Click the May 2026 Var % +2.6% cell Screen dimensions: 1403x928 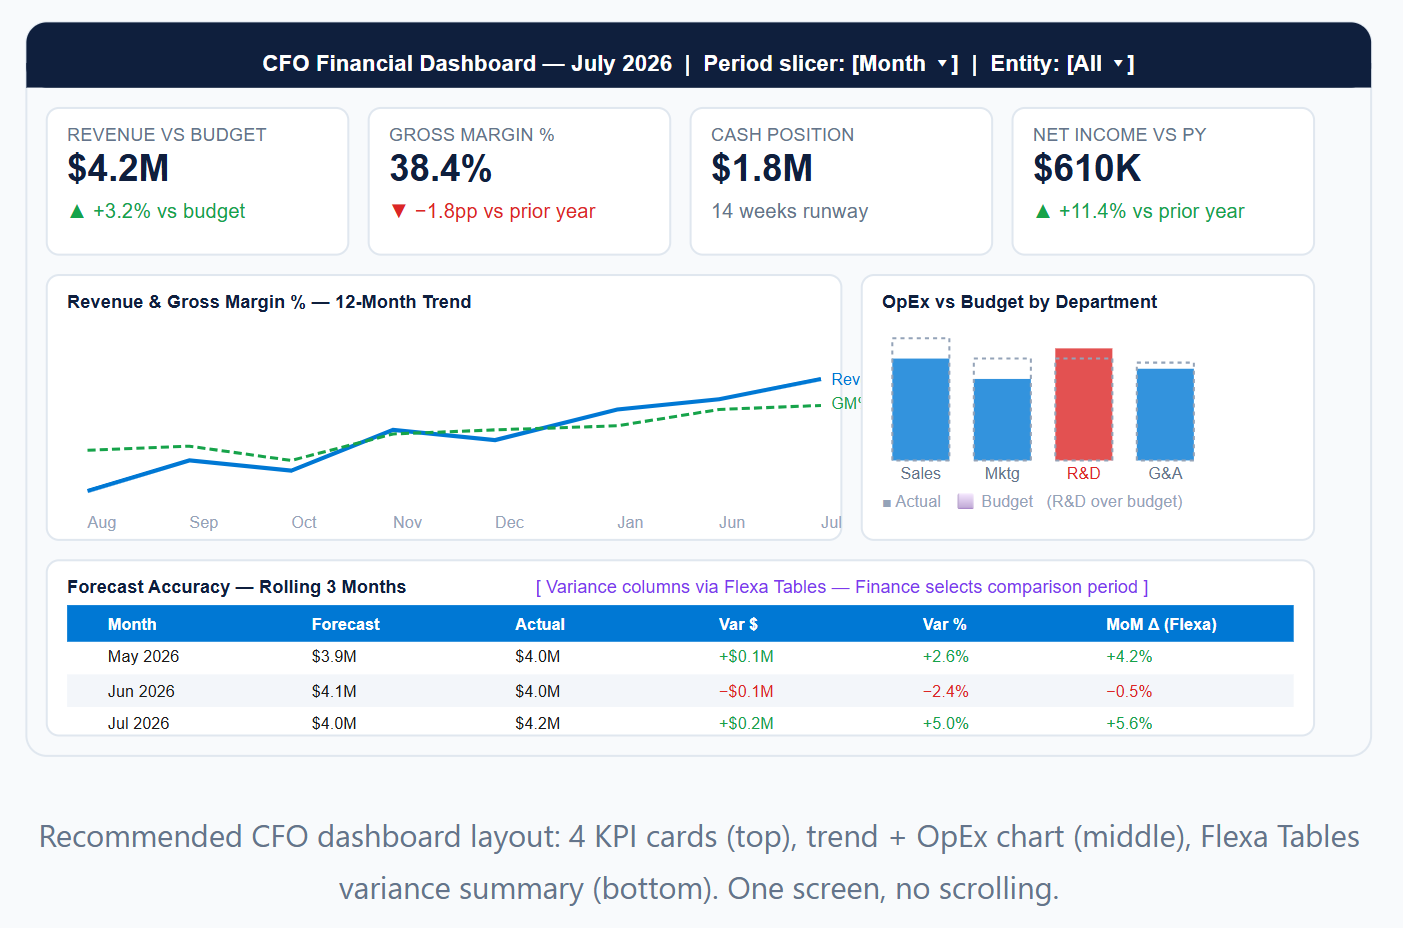[x=945, y=656]
